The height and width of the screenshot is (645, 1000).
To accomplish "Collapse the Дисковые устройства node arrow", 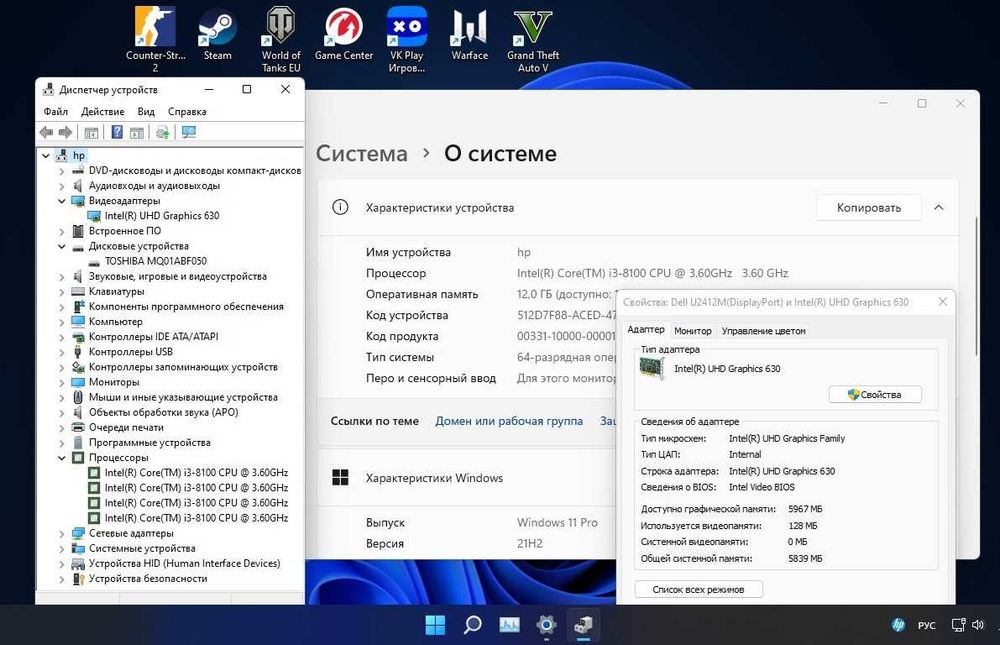I will point(62,246).
